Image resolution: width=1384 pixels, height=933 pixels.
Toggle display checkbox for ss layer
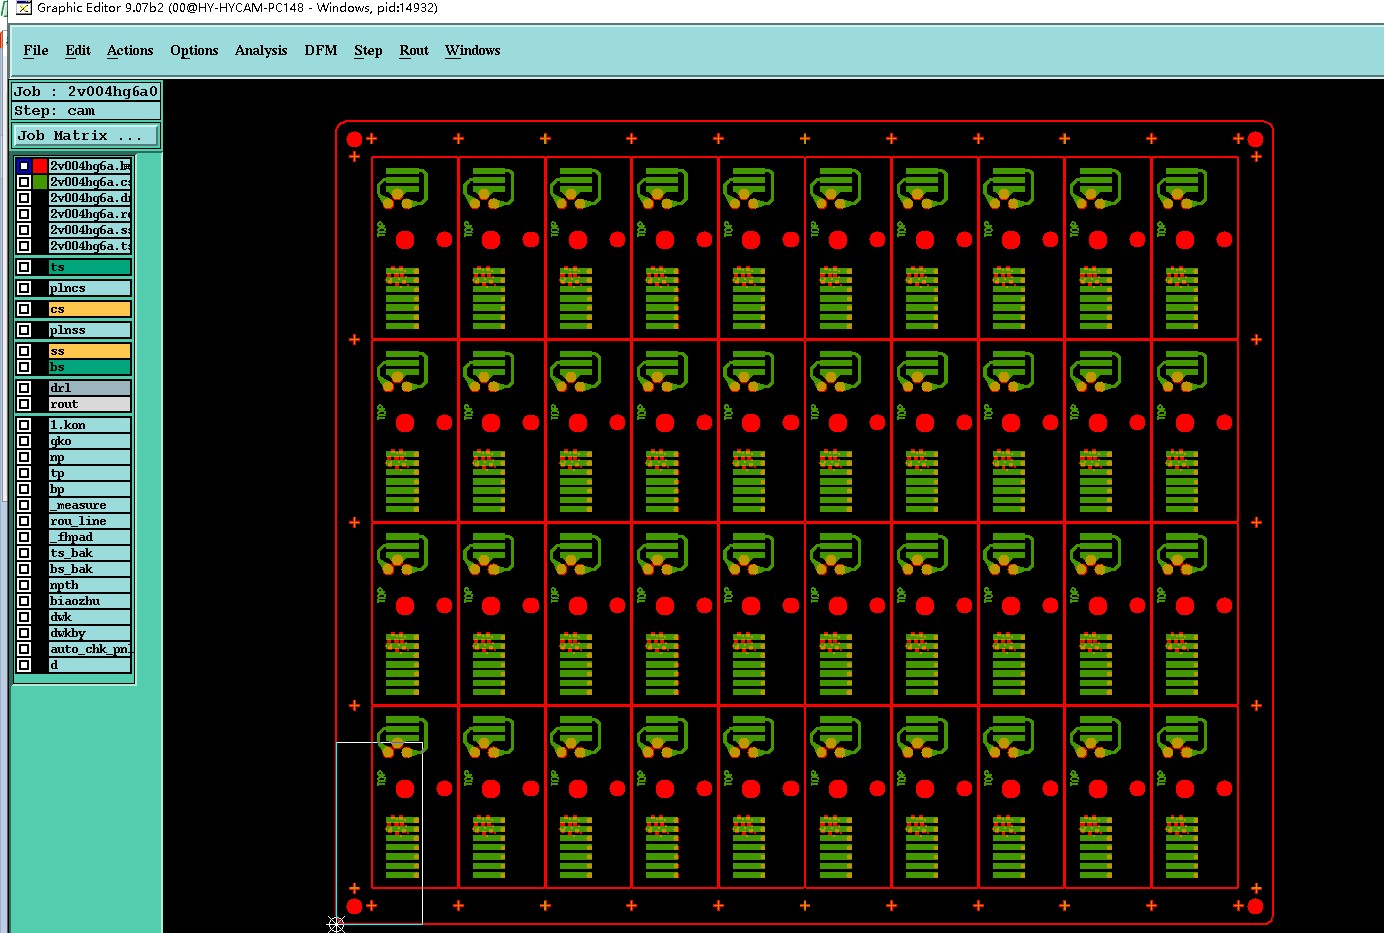tap(24, 351)
